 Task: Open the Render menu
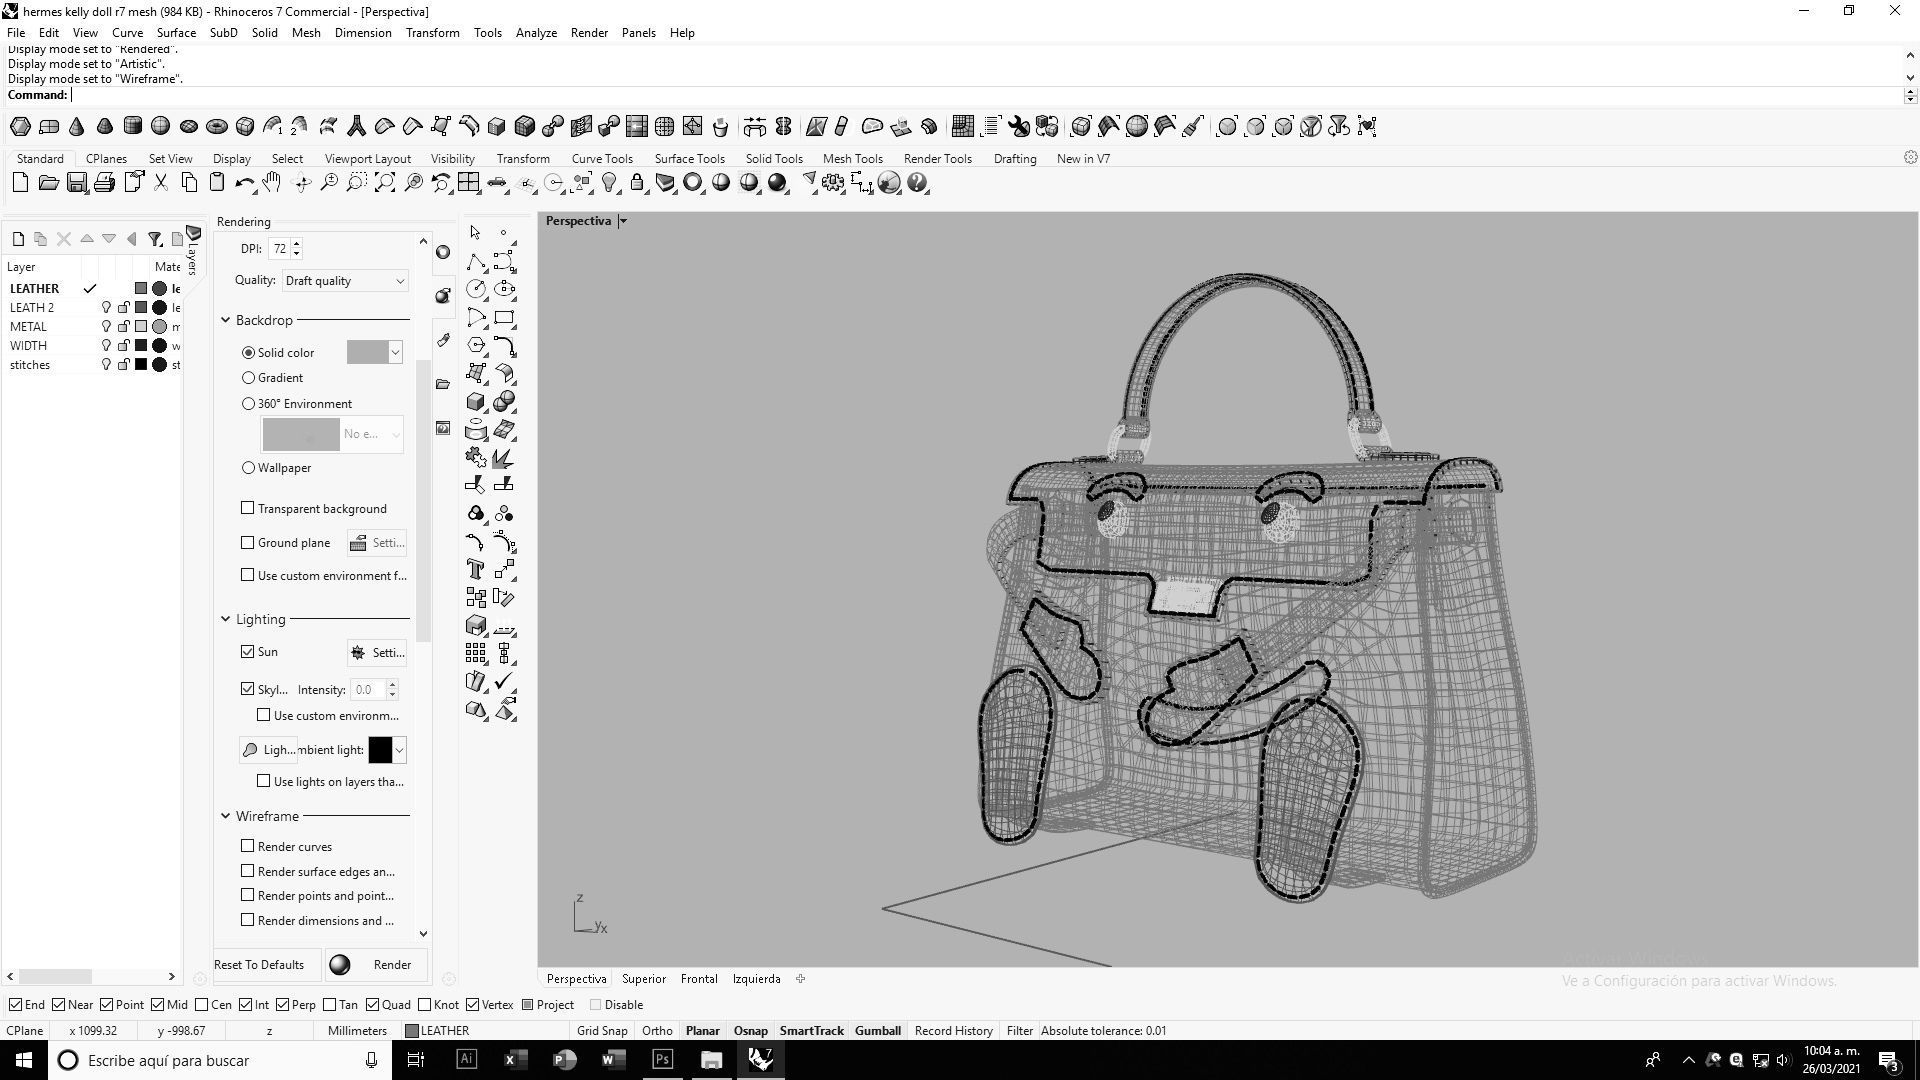589,33
